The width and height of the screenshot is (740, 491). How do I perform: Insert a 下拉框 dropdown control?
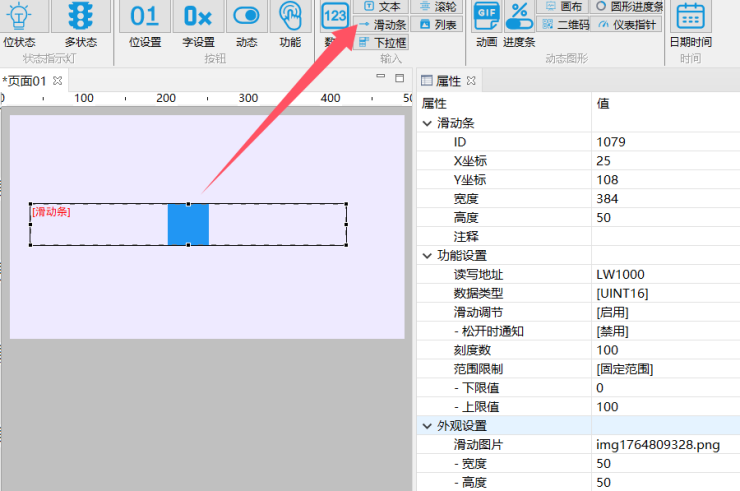tap(381, 42)
